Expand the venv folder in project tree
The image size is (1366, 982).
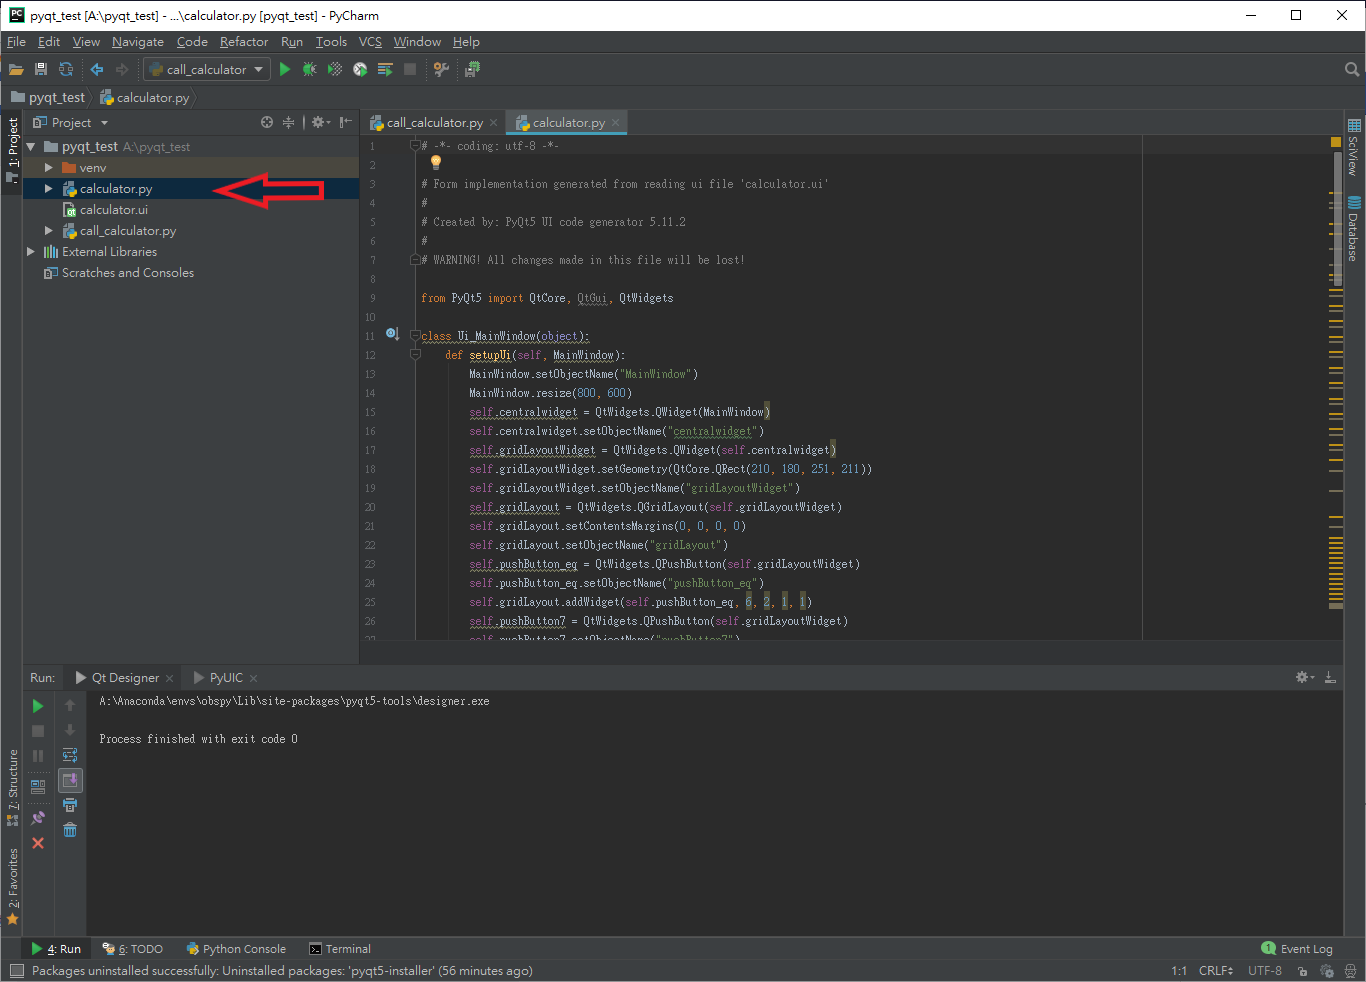(48, 168)
